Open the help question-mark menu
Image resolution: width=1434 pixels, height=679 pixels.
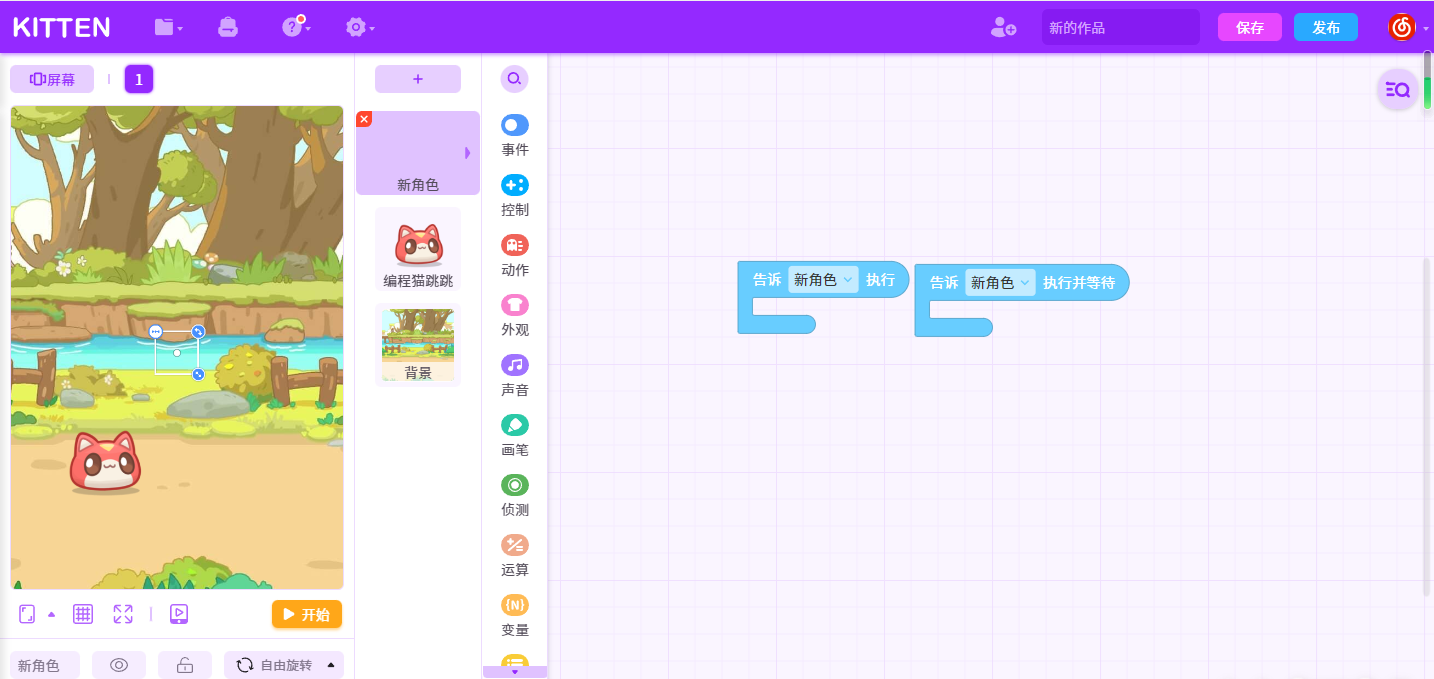(x=294, y=27)
